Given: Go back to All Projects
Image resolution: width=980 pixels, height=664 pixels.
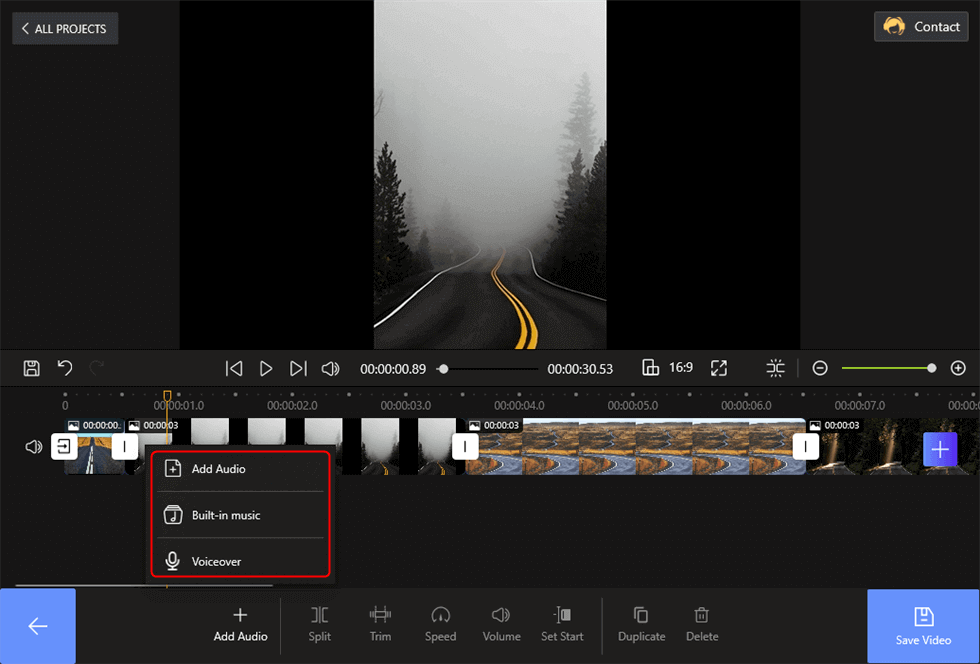Looking at the screenshot, I should [65, 29].
